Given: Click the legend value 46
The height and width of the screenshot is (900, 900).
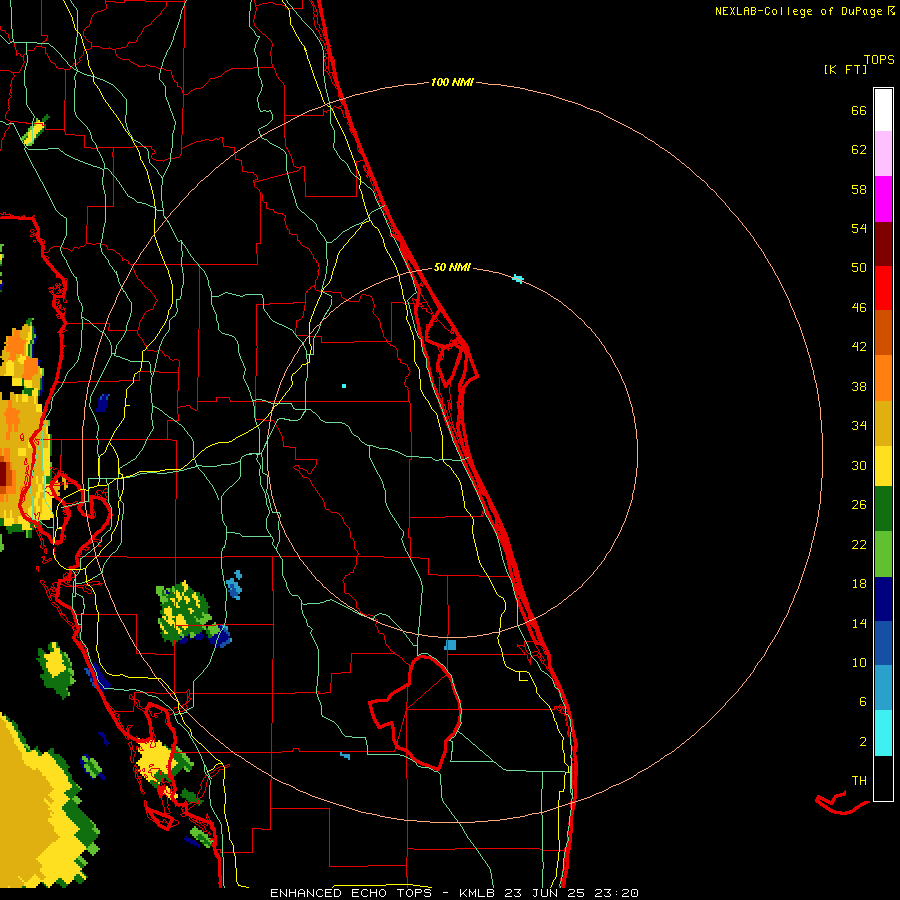Looking at the screenshot, I should [x=859, y=308].
